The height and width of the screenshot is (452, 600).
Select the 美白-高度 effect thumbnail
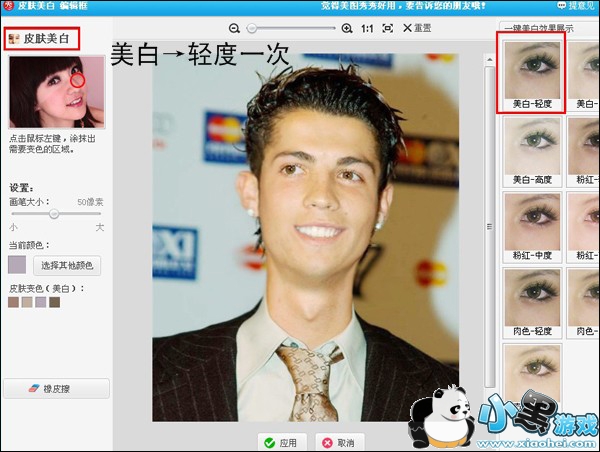532,151
